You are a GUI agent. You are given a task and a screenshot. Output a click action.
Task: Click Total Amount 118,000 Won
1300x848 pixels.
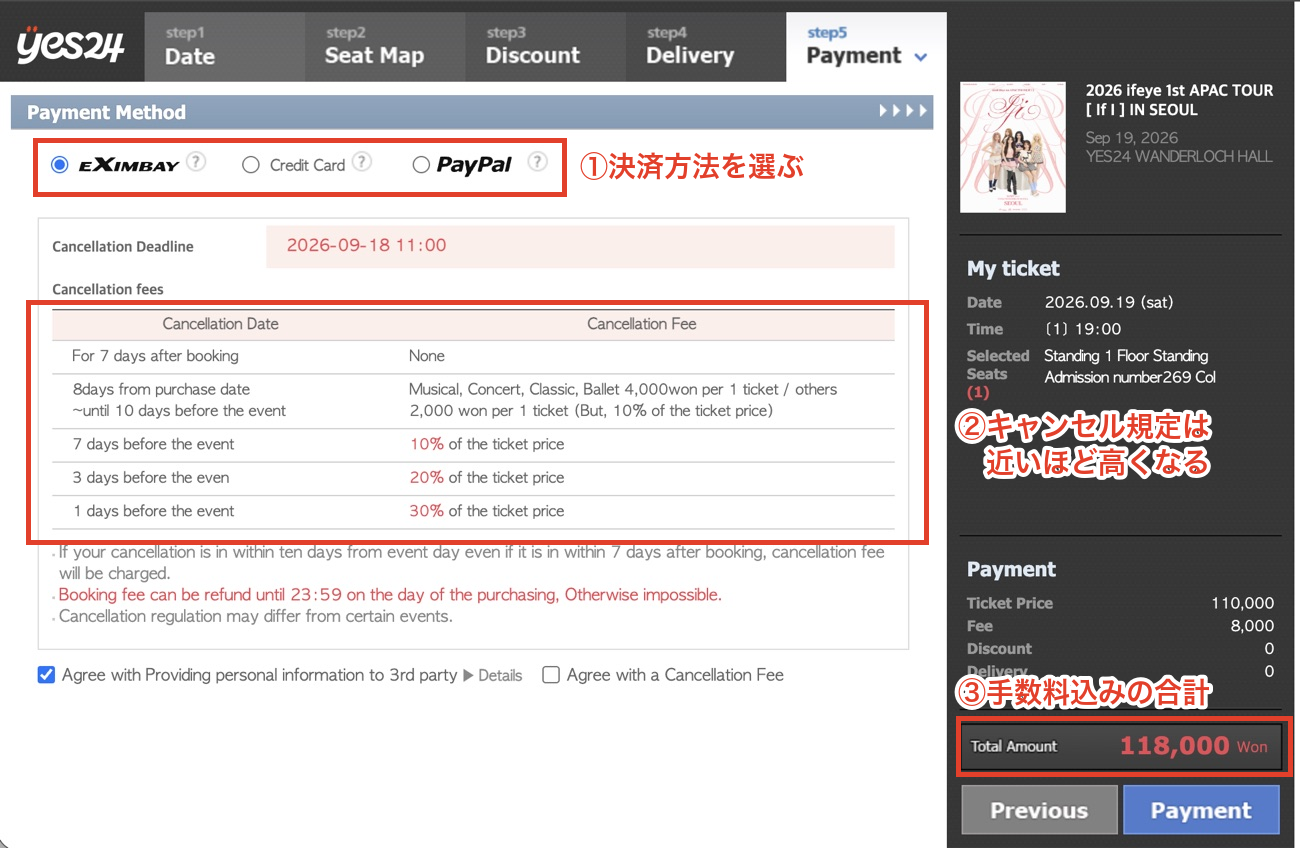point(1121,746)
